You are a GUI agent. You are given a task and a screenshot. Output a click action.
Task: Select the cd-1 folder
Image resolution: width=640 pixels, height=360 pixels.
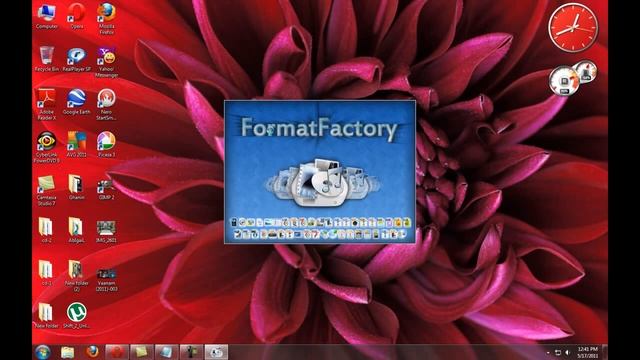pos(46,272)
